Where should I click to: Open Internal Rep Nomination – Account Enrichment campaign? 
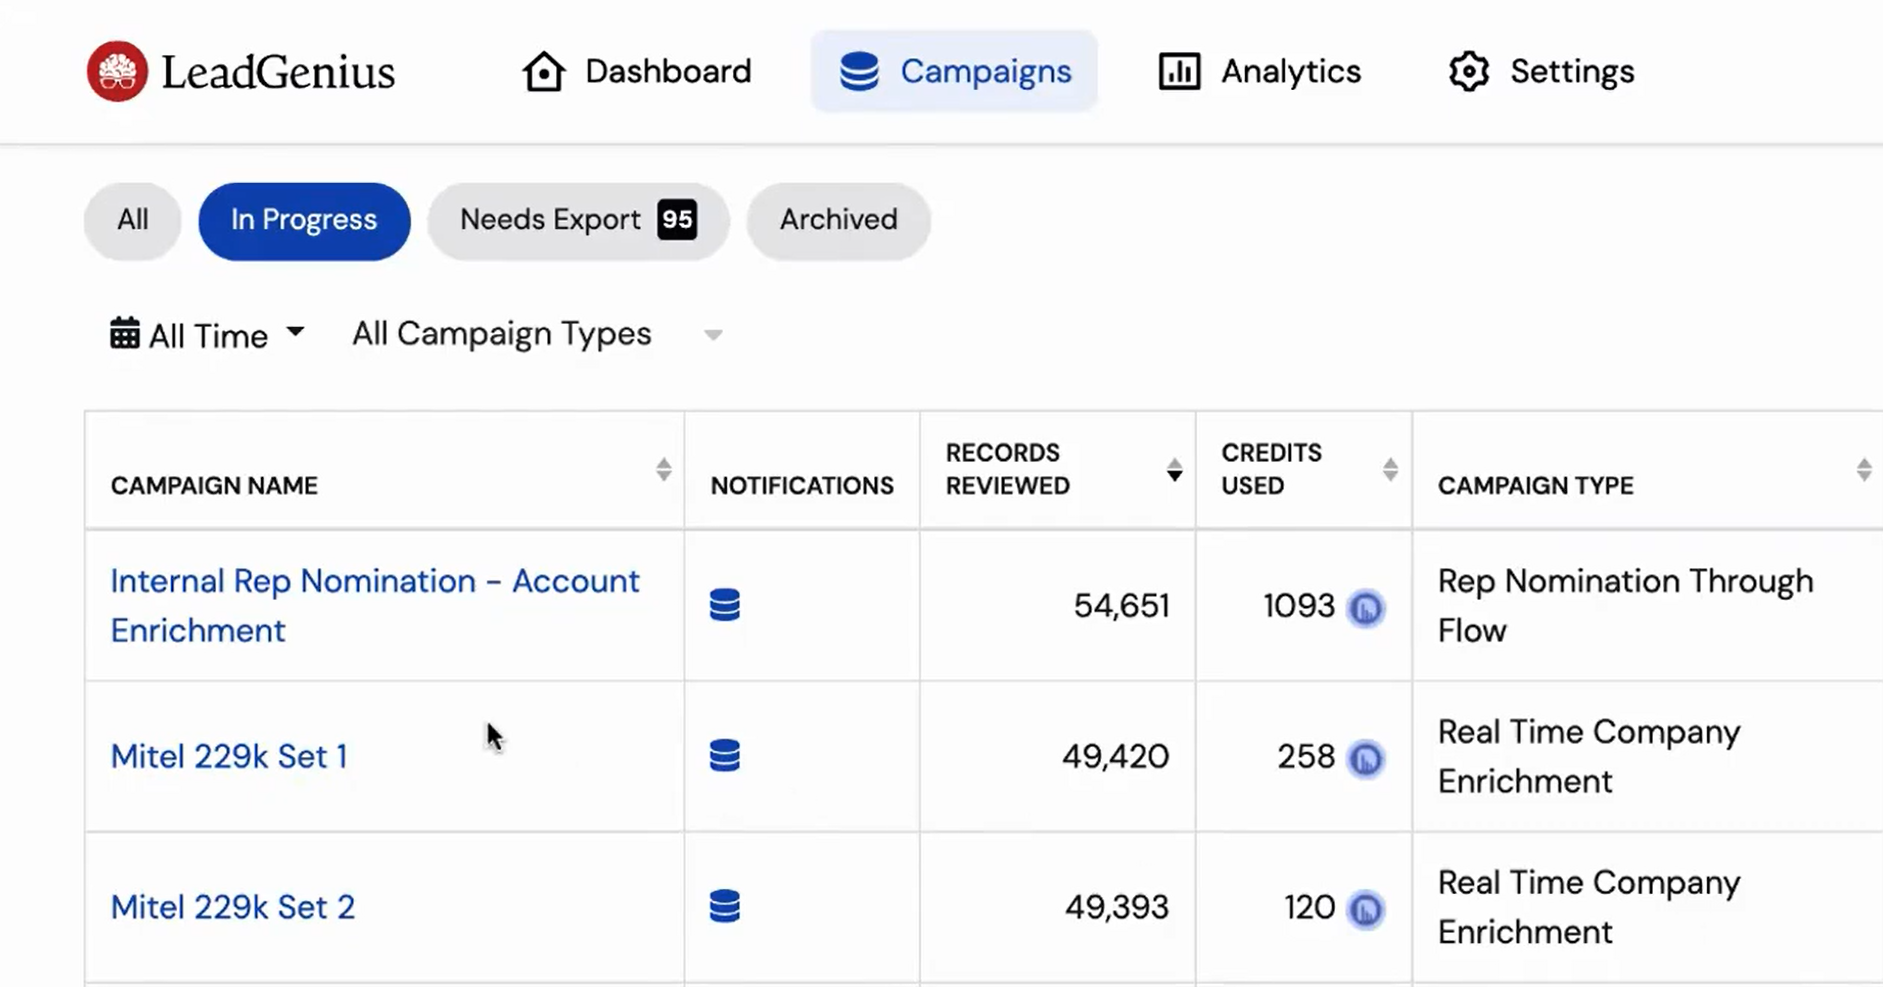click(x=375, y=605)
